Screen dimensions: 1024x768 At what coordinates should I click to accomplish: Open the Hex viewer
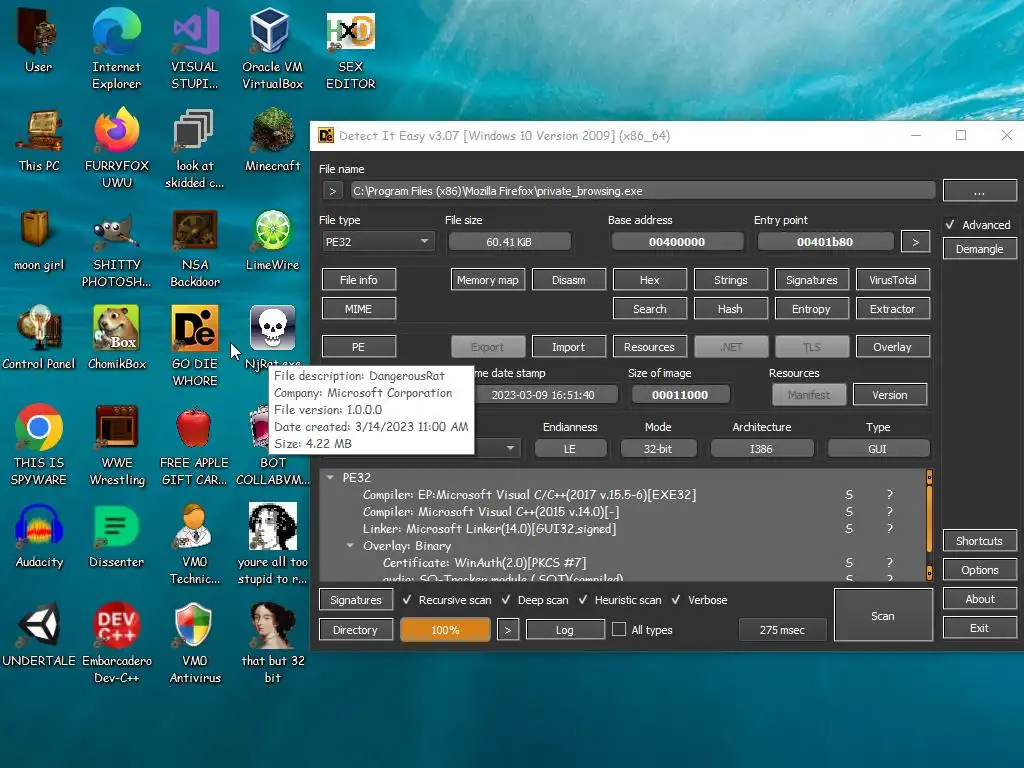[x=650, y=280]
